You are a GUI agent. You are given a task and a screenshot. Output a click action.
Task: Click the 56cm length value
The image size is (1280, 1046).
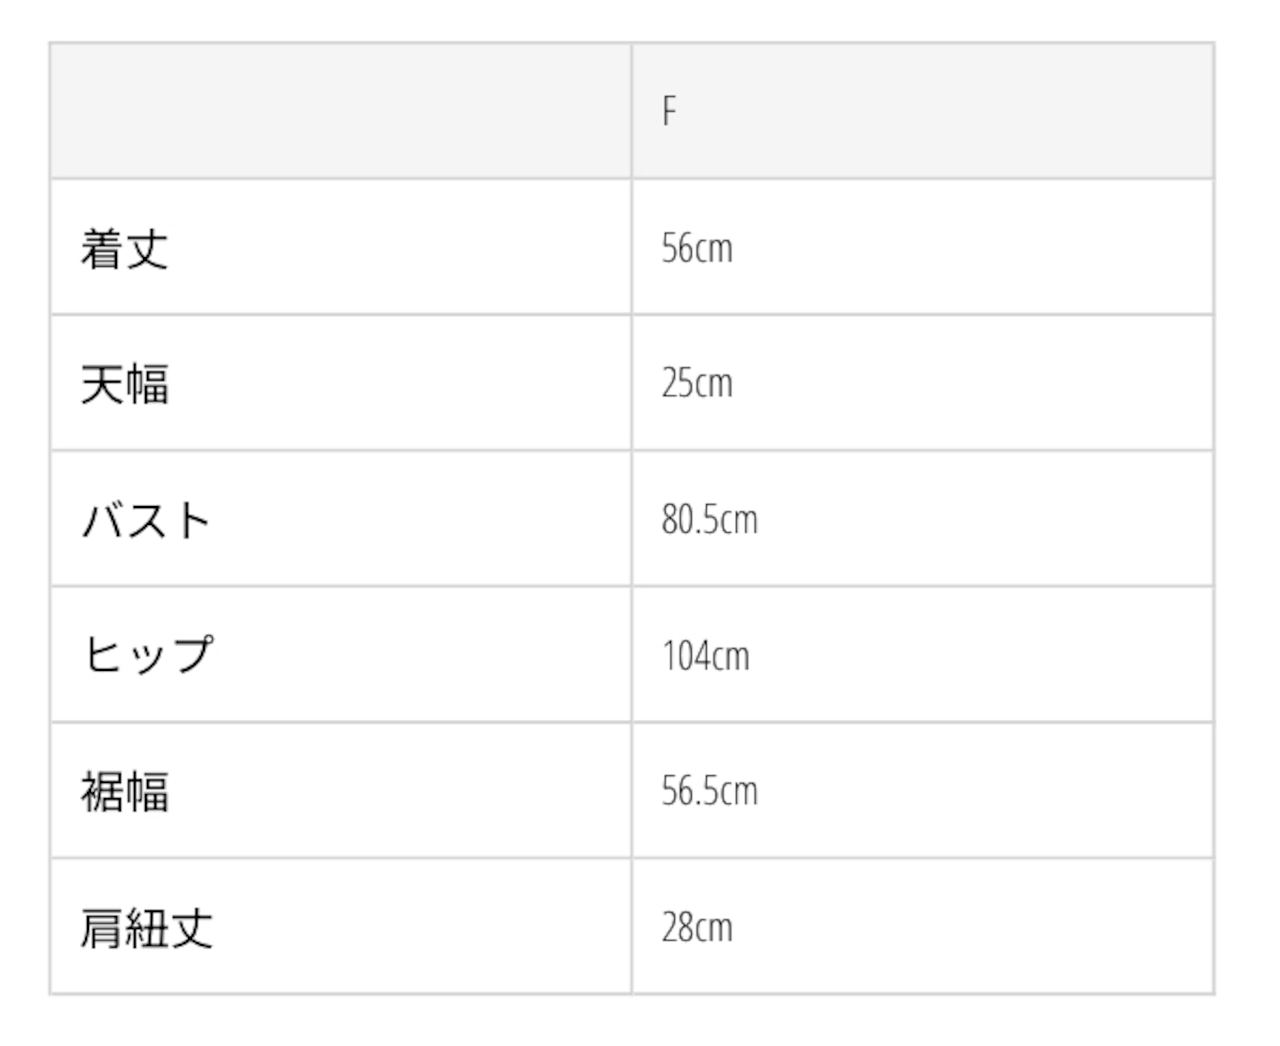tap(697, 248)
